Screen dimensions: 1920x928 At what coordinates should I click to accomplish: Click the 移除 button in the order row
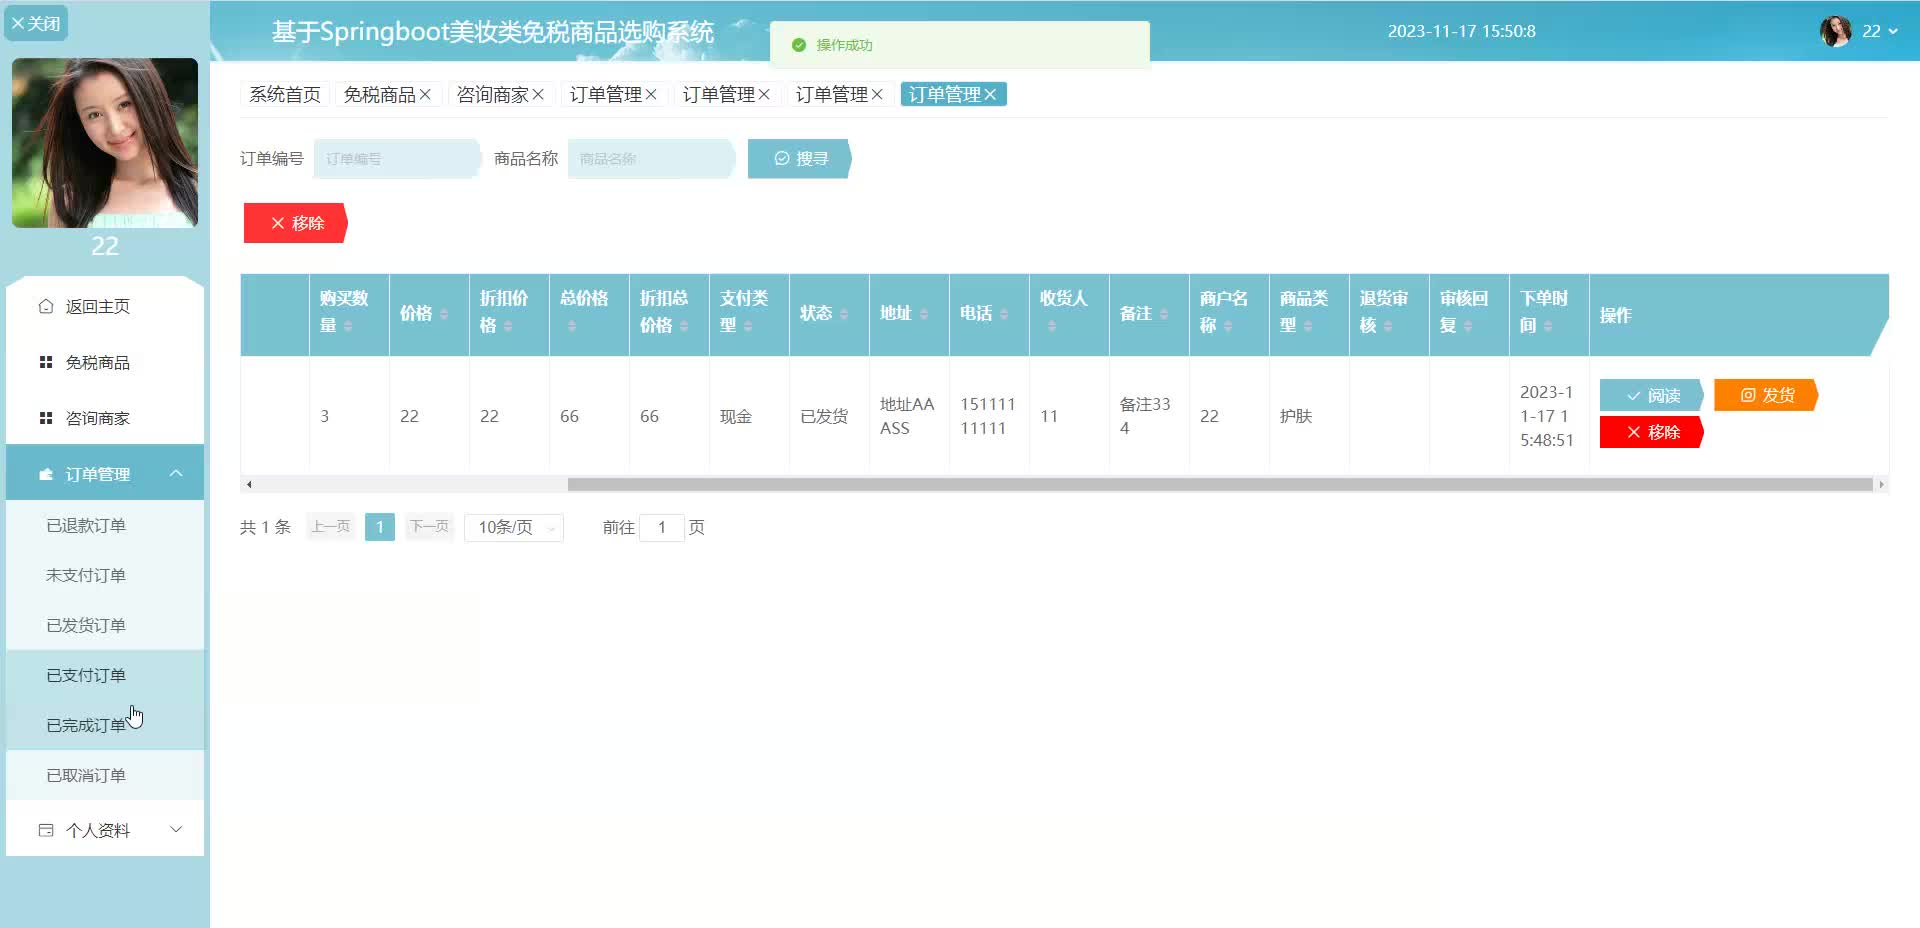click(x=1651, y=432)
